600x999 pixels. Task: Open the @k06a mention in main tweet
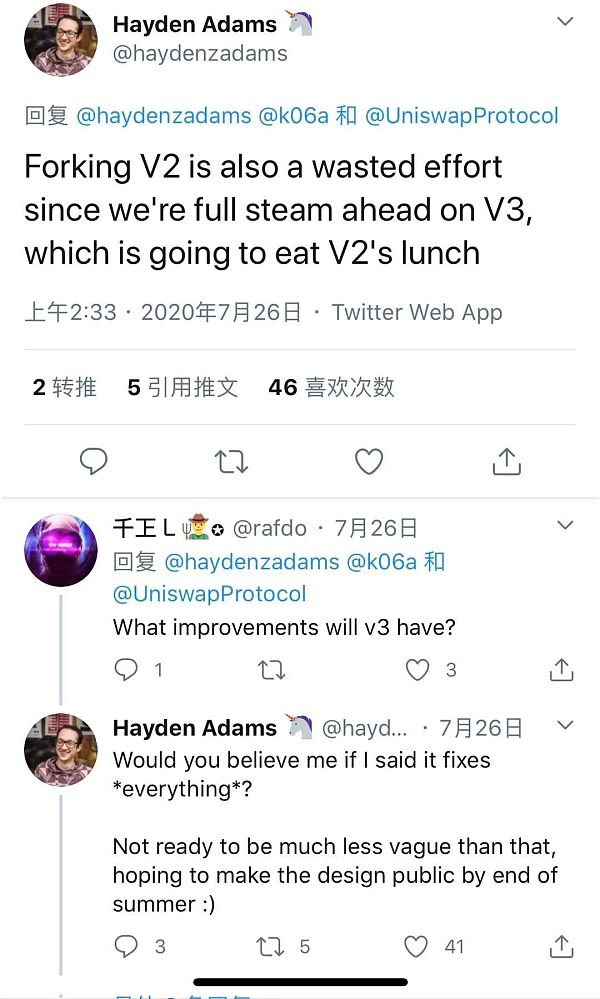coord(293,116)
